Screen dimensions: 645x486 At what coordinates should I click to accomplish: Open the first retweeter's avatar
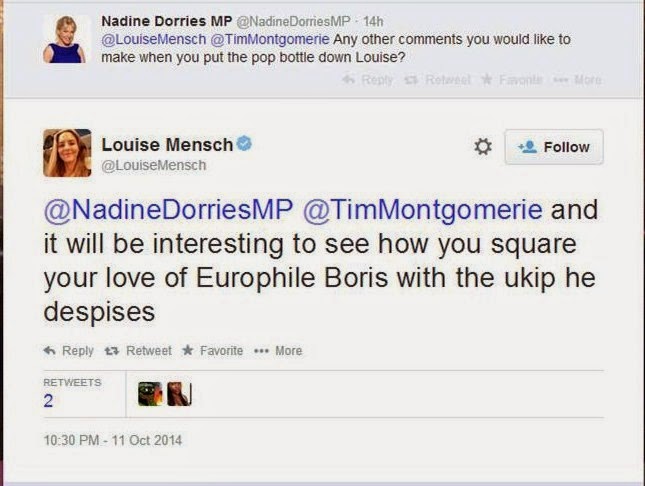[x=149, y=395]
